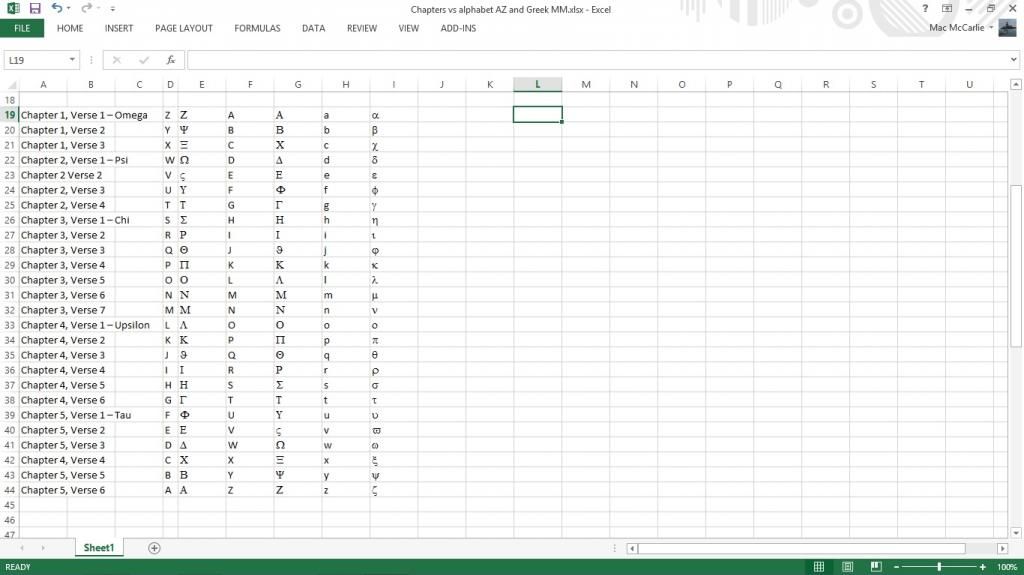Switch to Normal view in status bar
This screenshot has width=1024, height=575.
819,567
